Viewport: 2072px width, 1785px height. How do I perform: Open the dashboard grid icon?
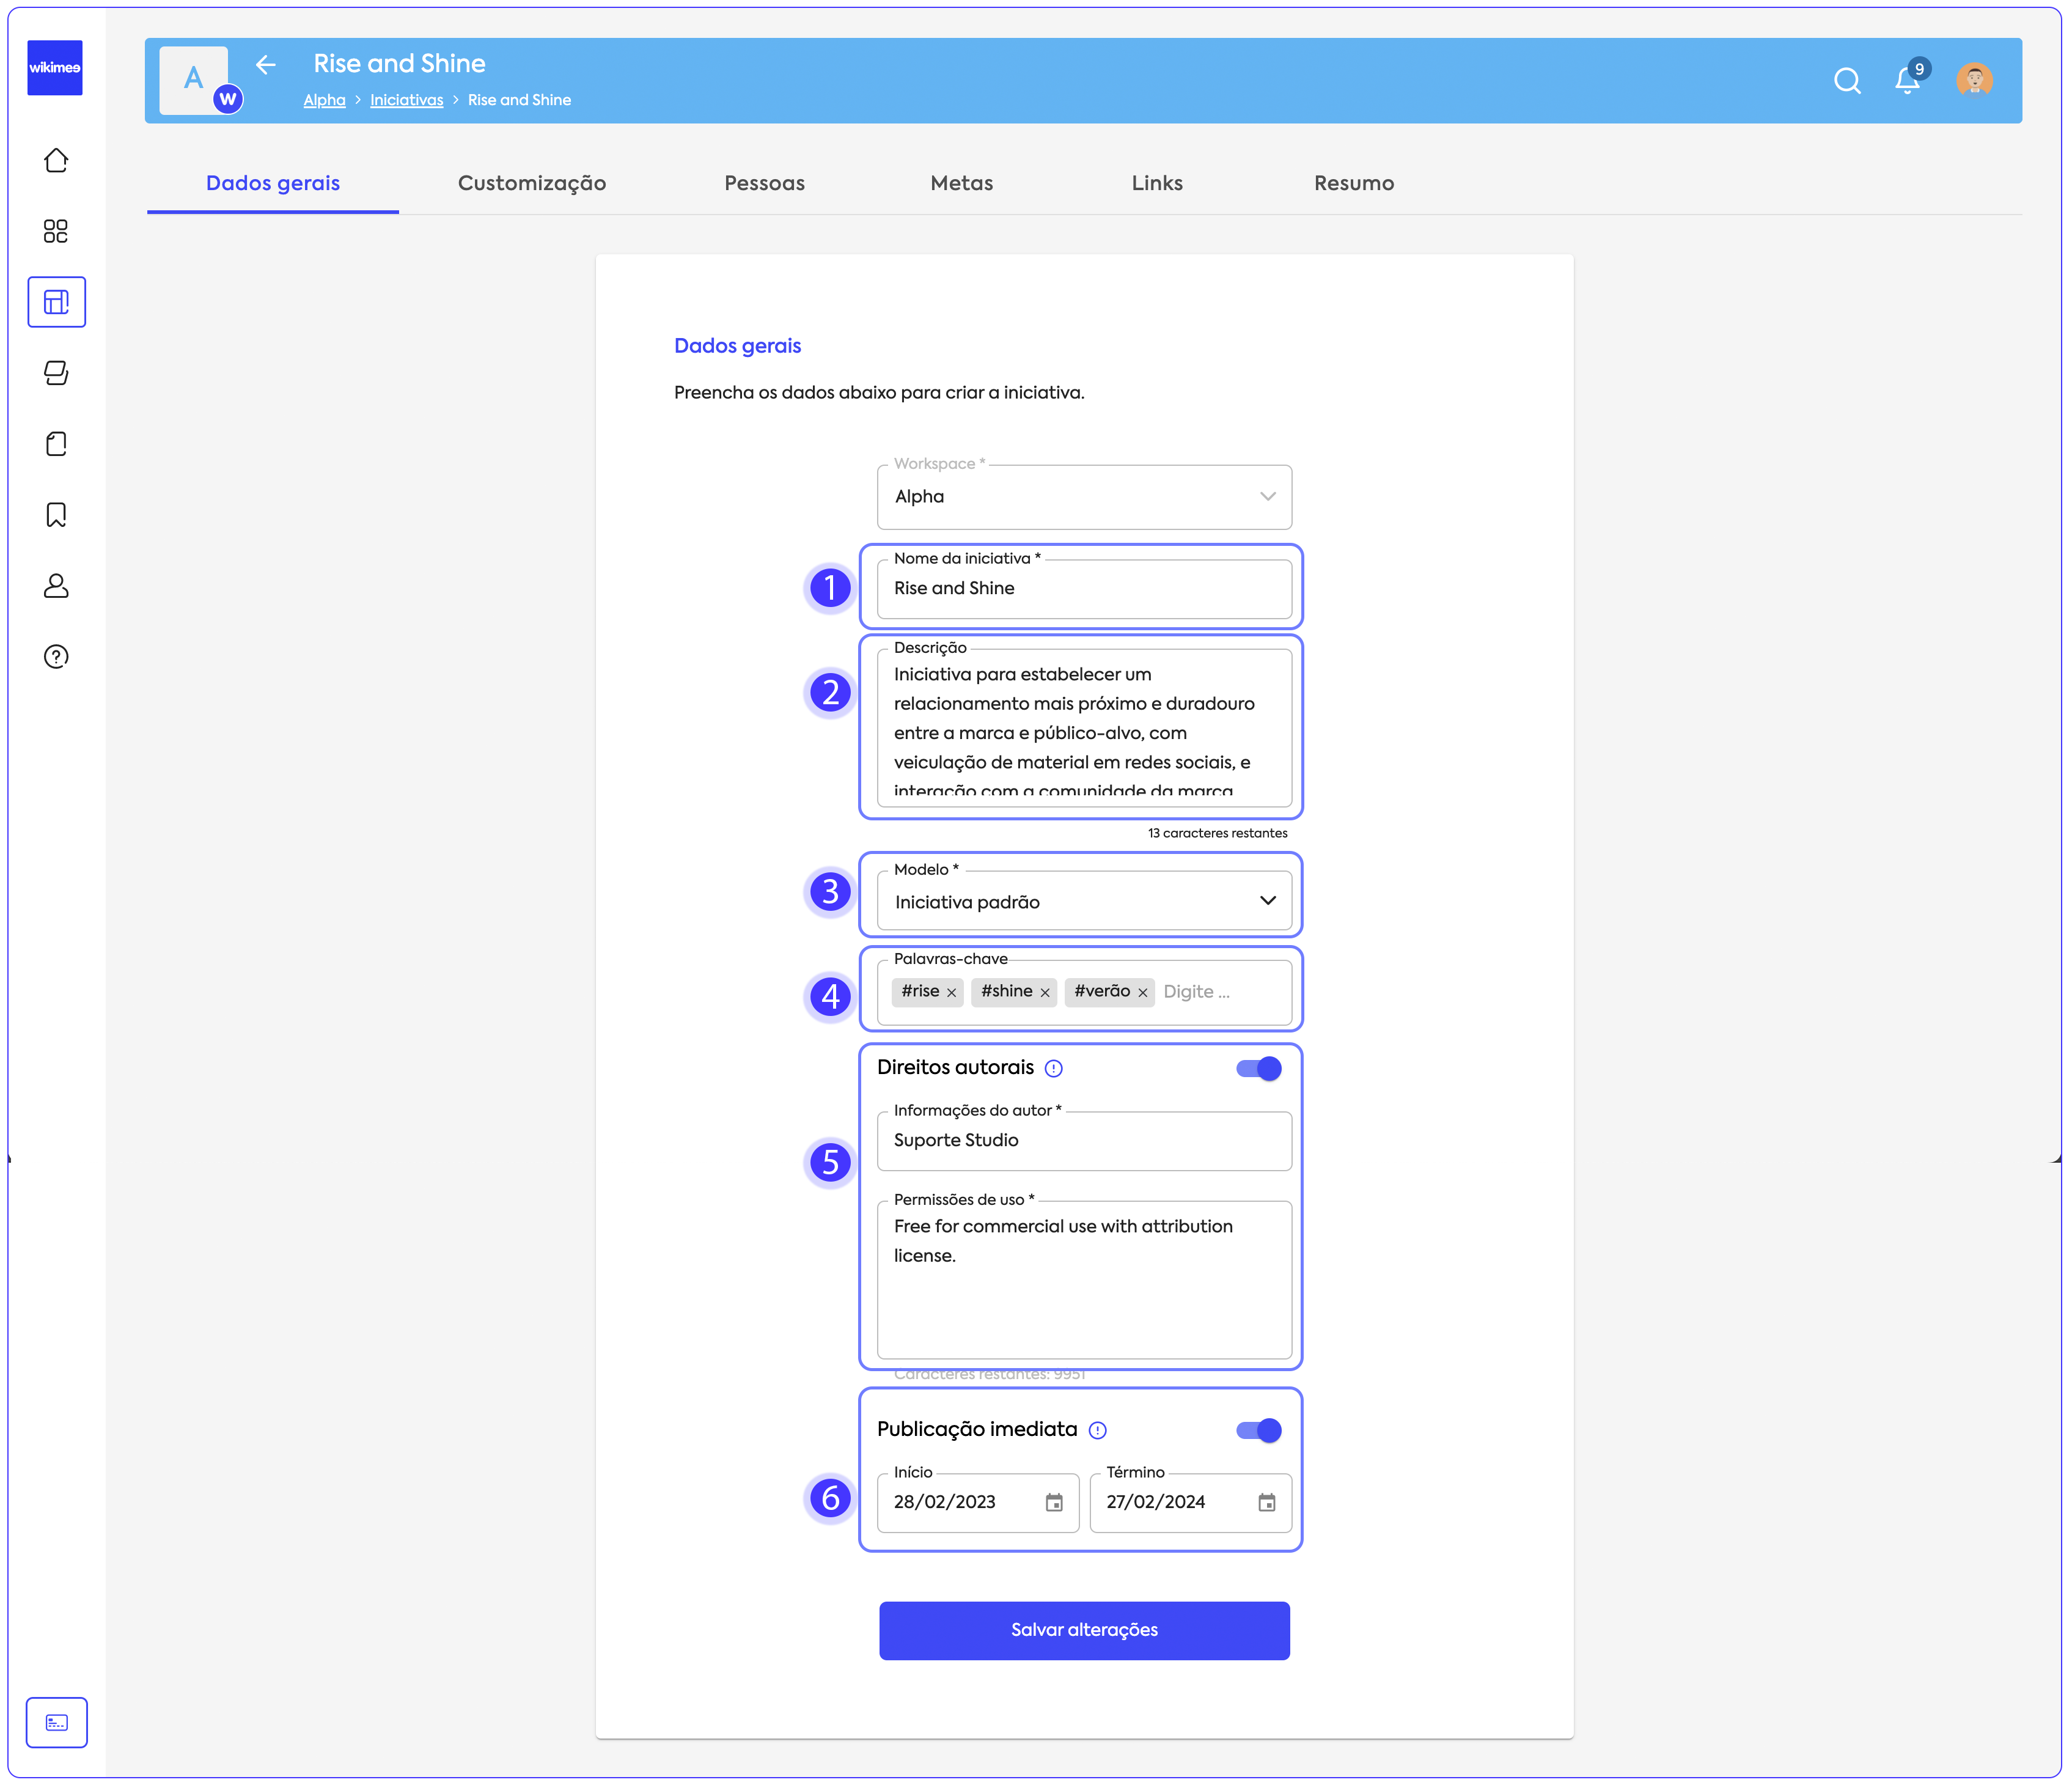pos(56,231)
